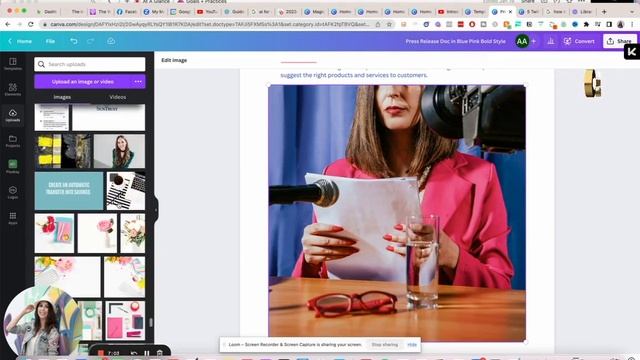Image resolution: width=640 pixels, height=360 pixels.
Task: Rename the Press Release Doc title
Action: pos(456,41)
